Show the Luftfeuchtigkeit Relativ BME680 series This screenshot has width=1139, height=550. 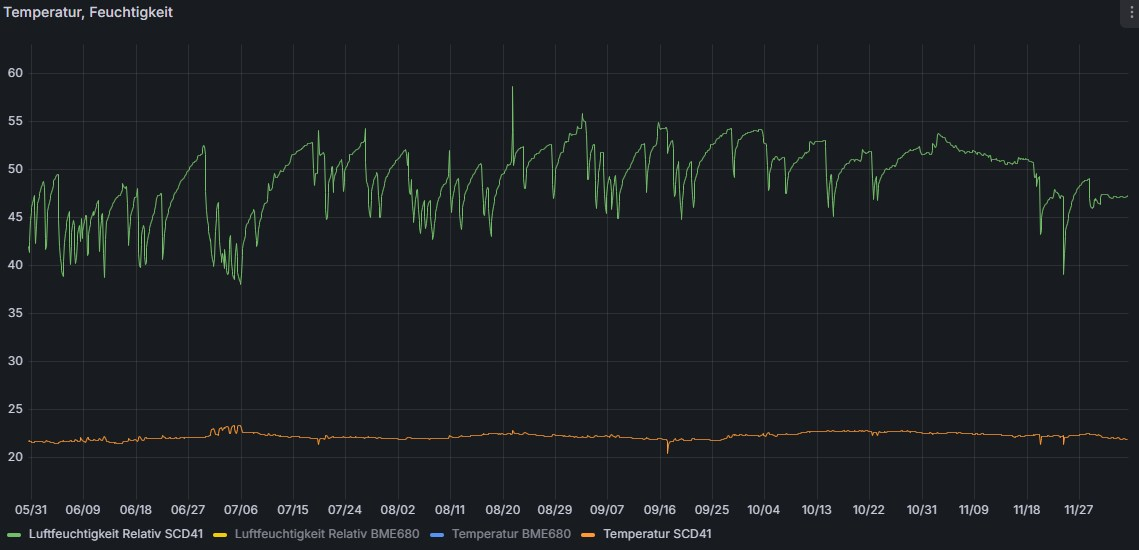(x=321, y=534)
